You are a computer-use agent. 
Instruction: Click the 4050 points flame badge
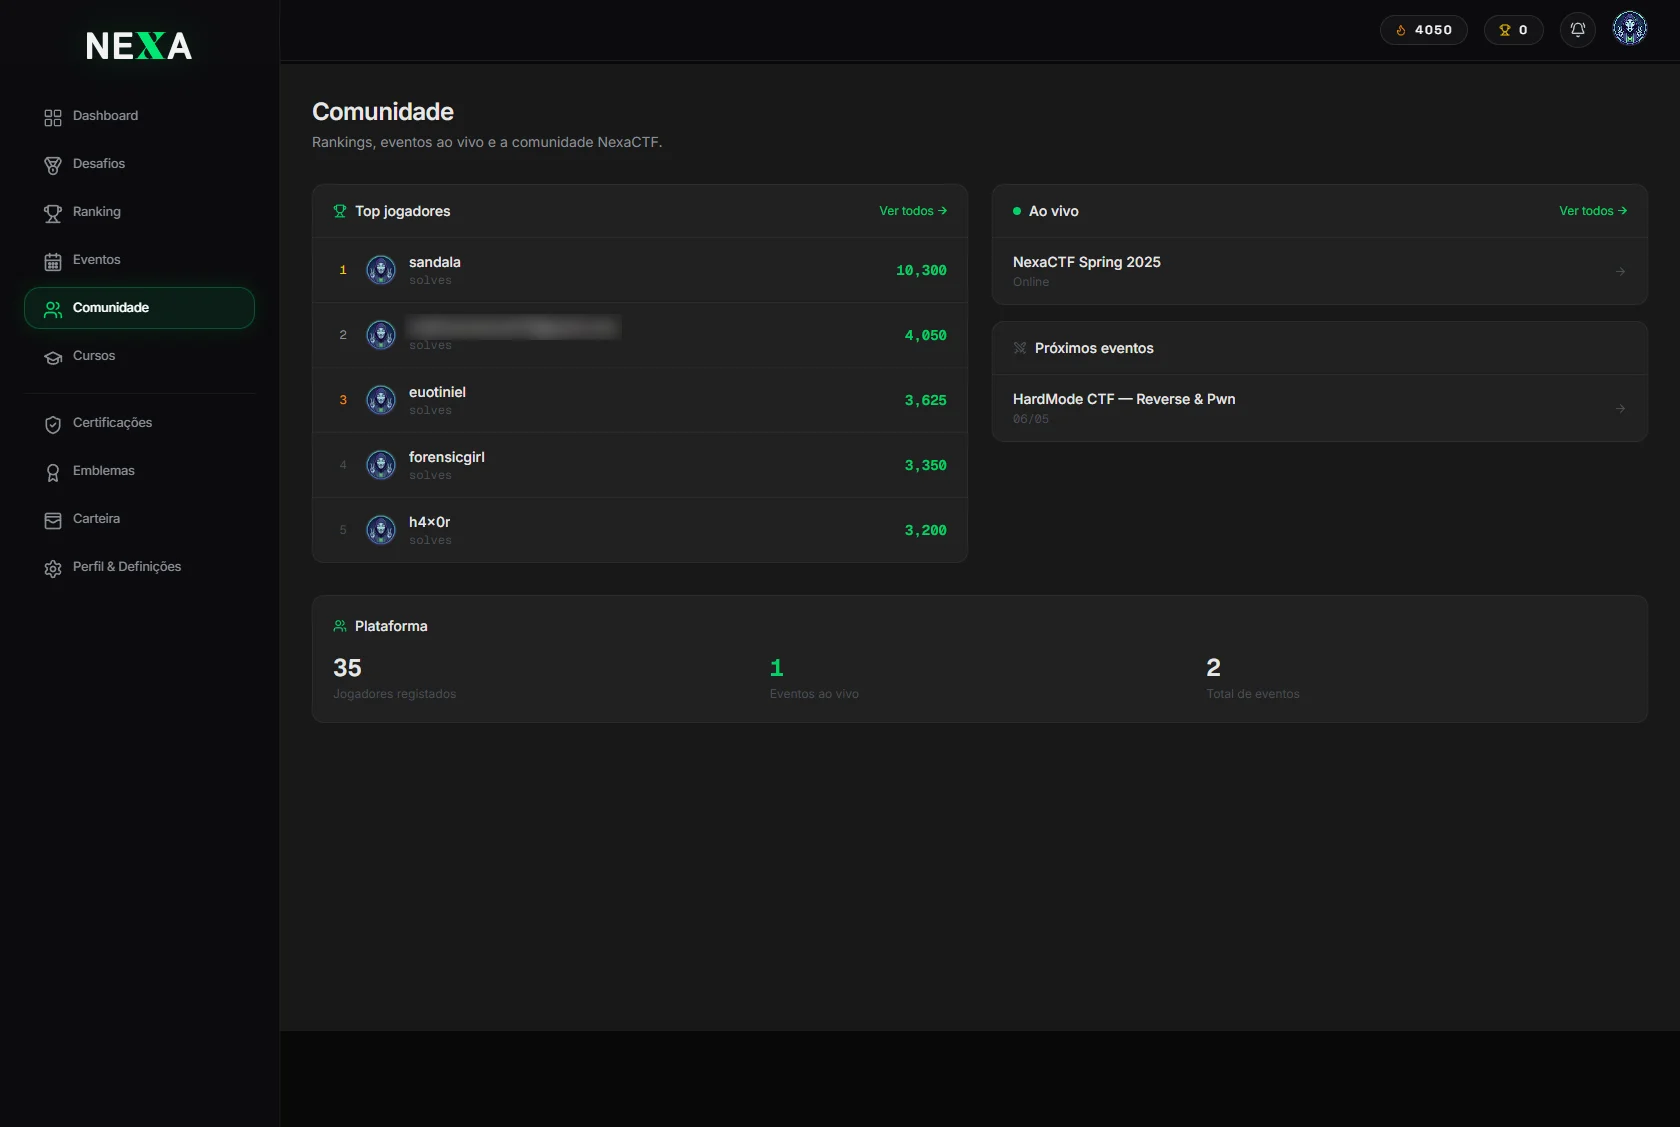(1424, 30)
